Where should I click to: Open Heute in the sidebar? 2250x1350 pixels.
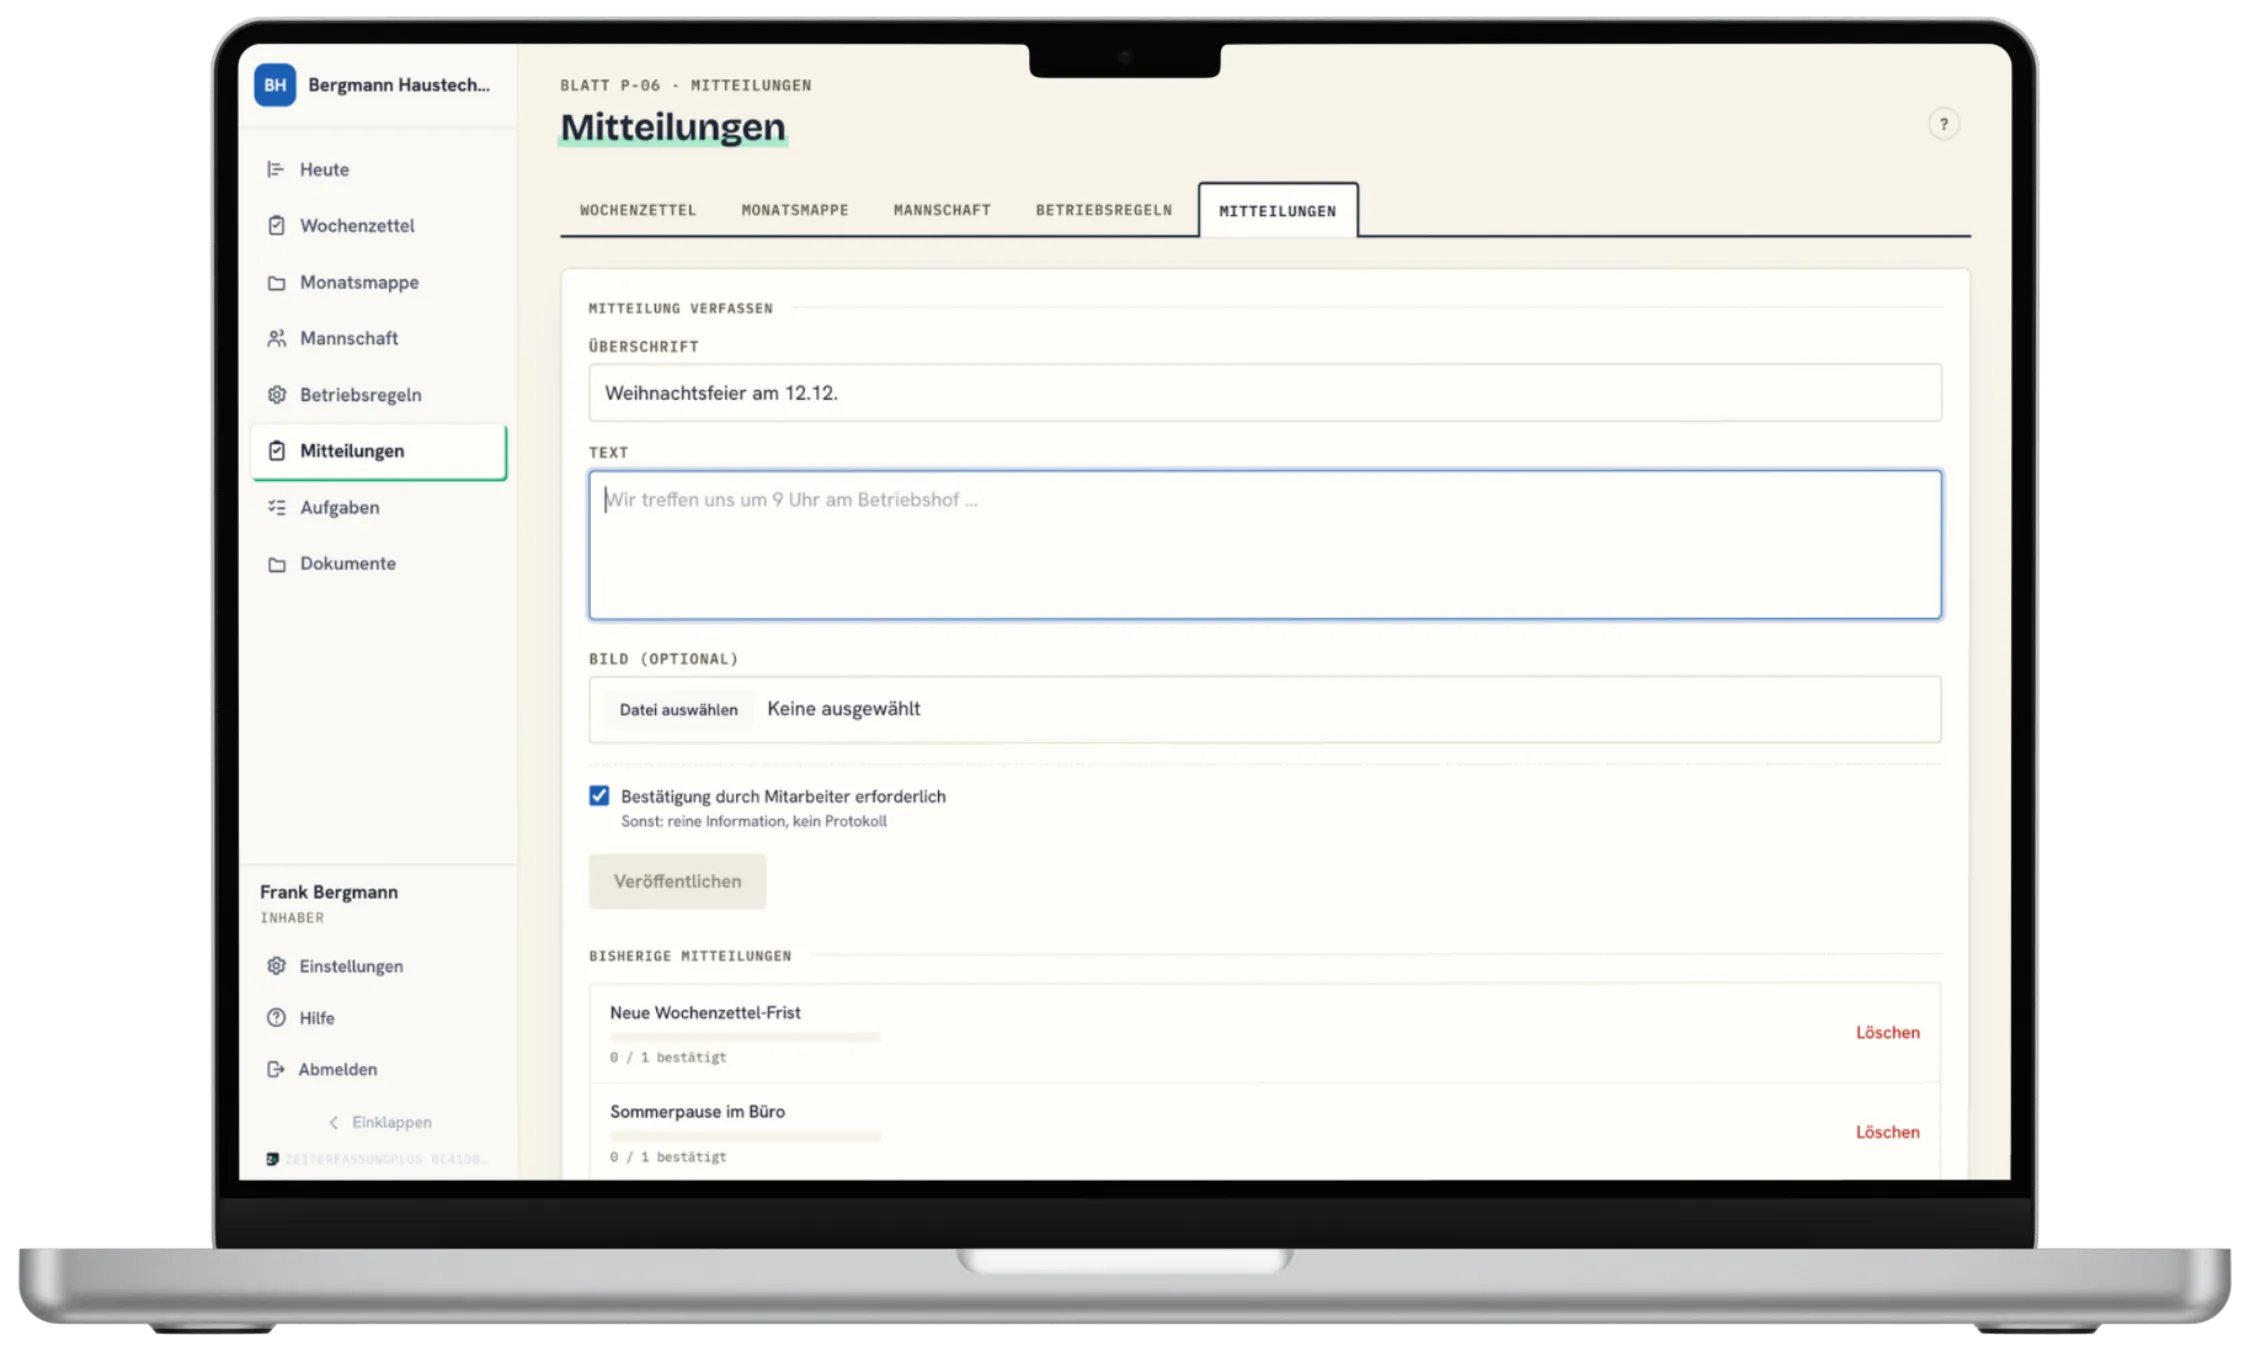(x=379, y=170)
